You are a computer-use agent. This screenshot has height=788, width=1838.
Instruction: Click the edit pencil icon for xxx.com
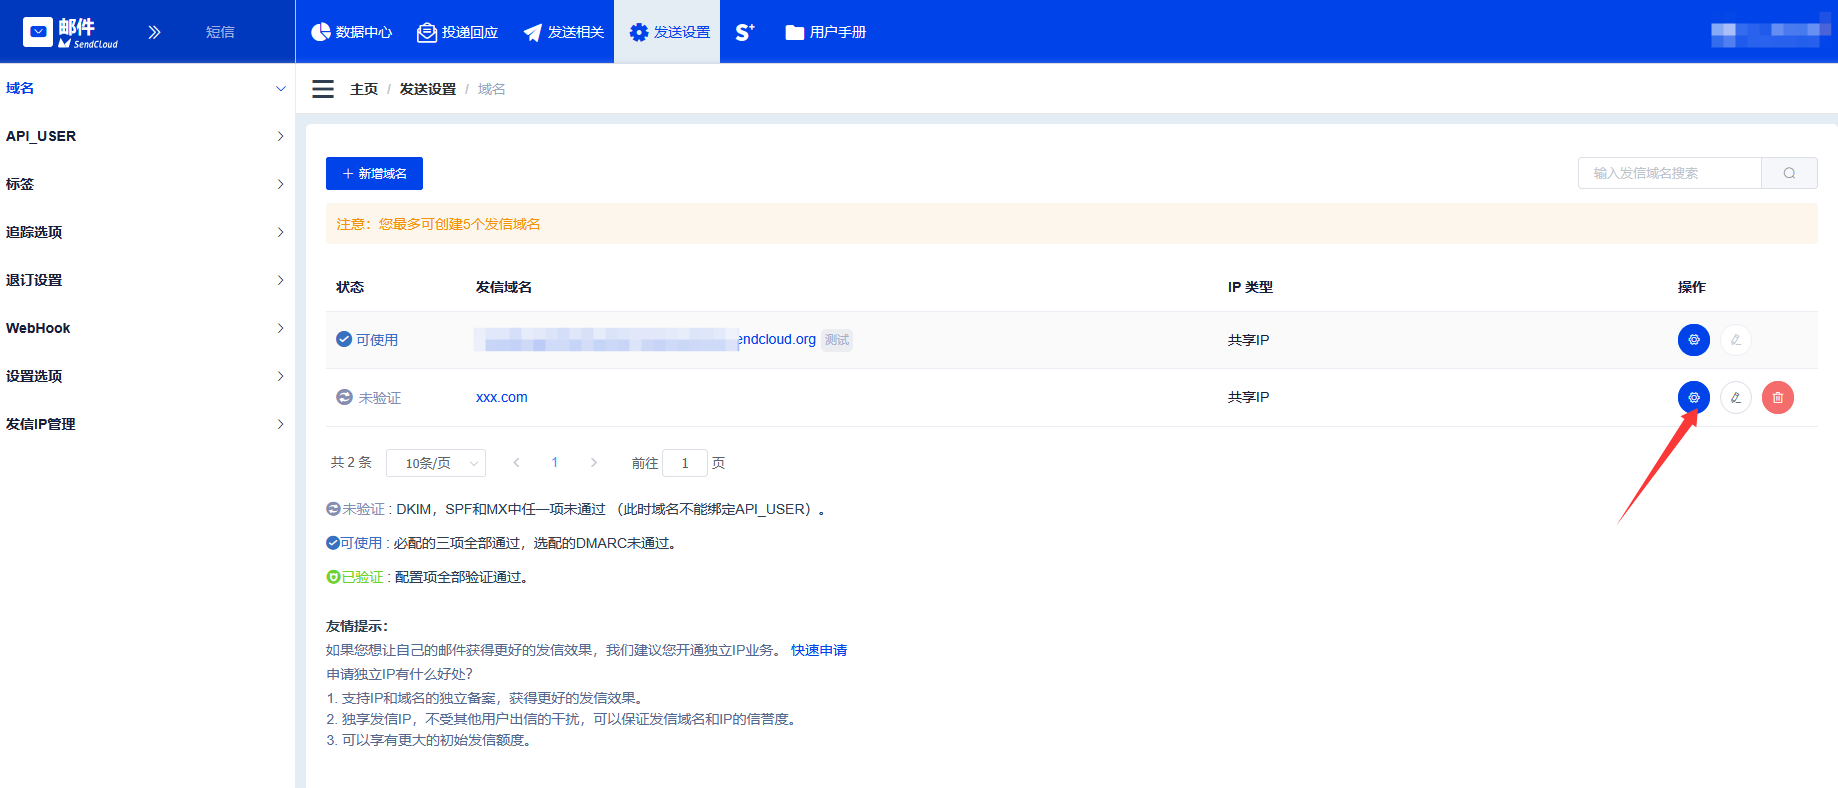click(x=1735, y=397)
